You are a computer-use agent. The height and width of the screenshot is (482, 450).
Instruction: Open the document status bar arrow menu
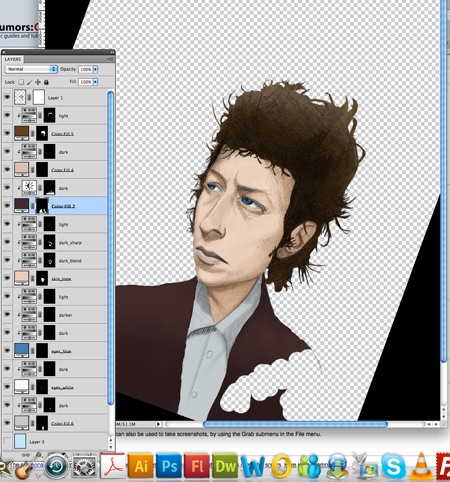[158, 424]
